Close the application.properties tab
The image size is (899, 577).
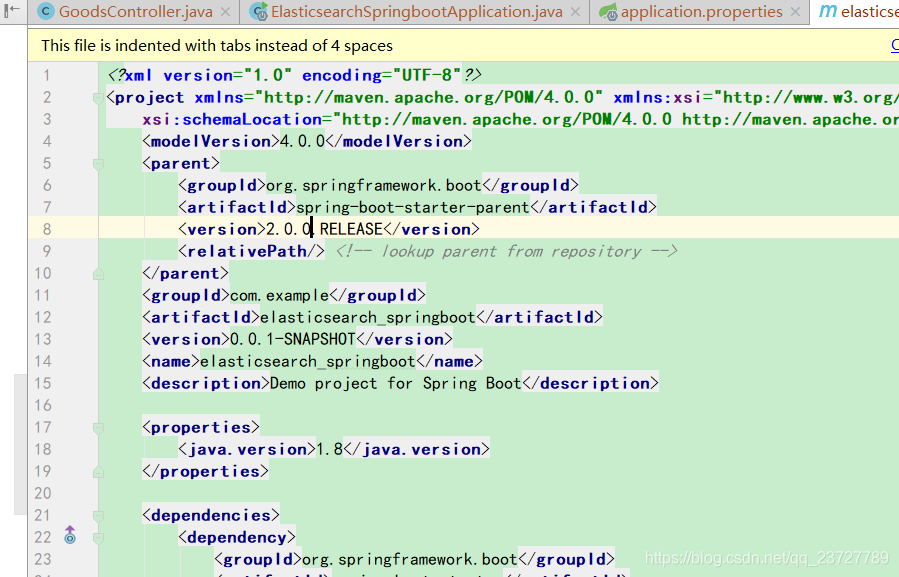795,12
